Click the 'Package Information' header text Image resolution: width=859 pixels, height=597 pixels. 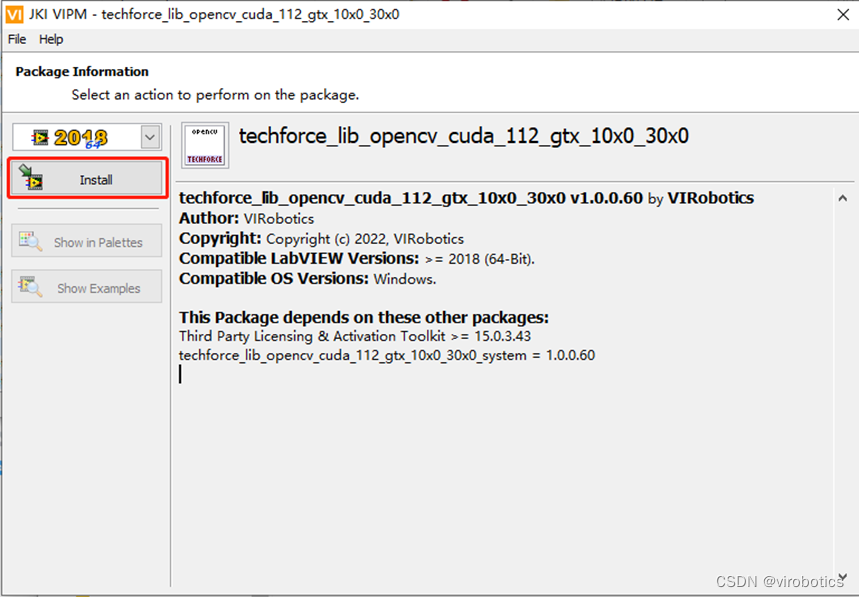click(82, 72)
